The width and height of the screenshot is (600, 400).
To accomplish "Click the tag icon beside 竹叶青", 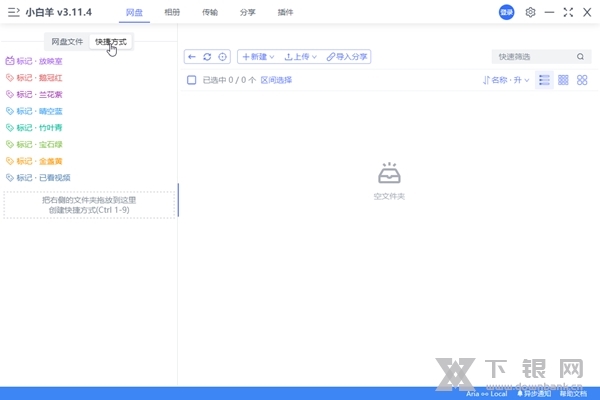I will pos(10,127).
